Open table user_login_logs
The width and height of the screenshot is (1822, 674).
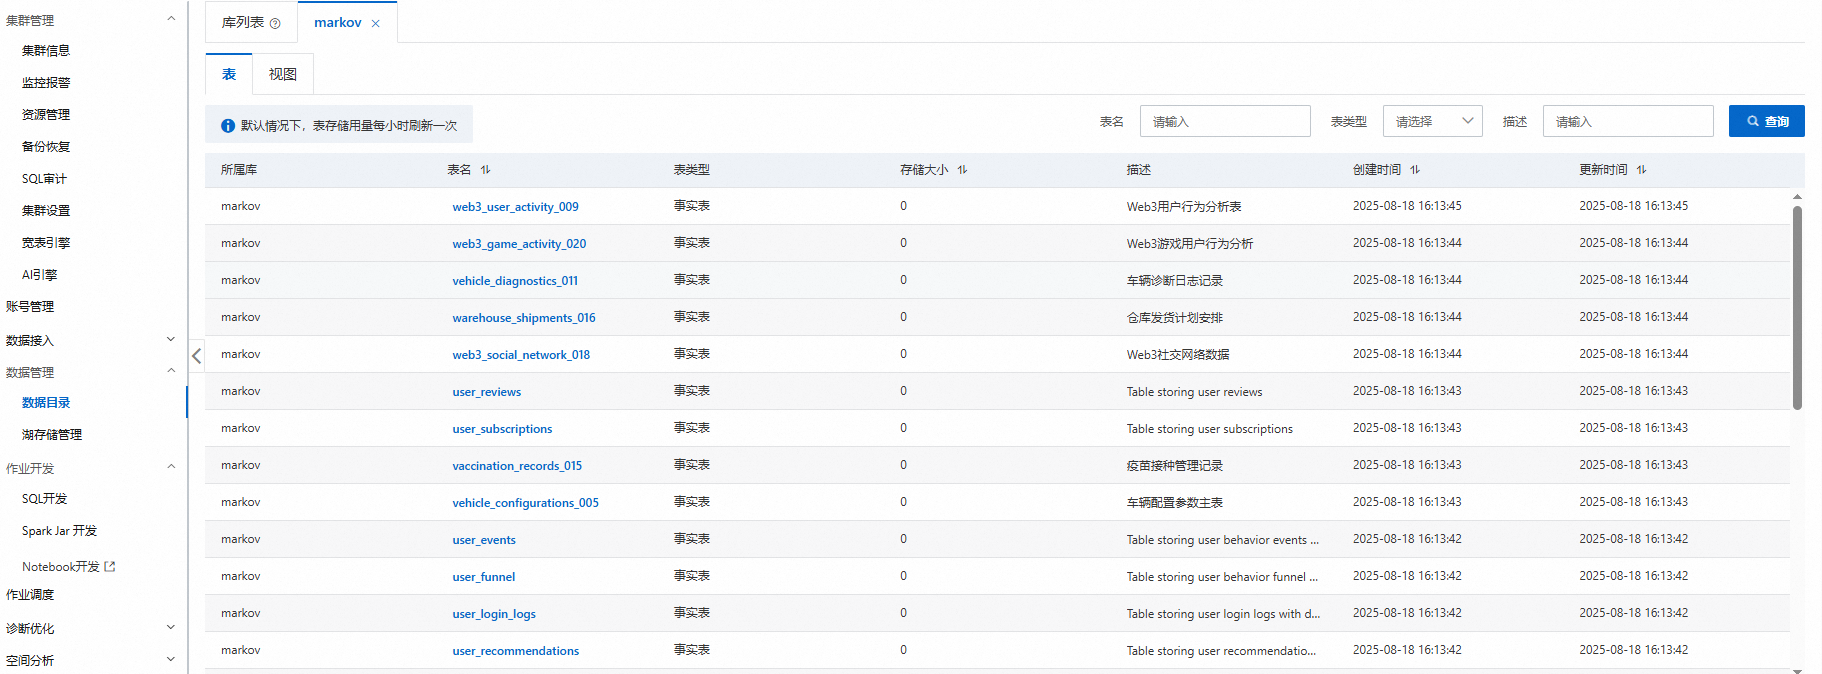point(494,614)
